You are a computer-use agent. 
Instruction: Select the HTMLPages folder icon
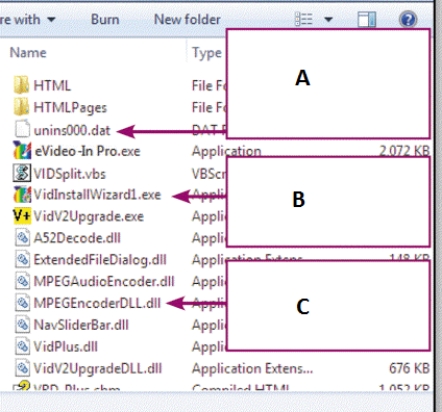pyautogui.click(x=21, y=107)
